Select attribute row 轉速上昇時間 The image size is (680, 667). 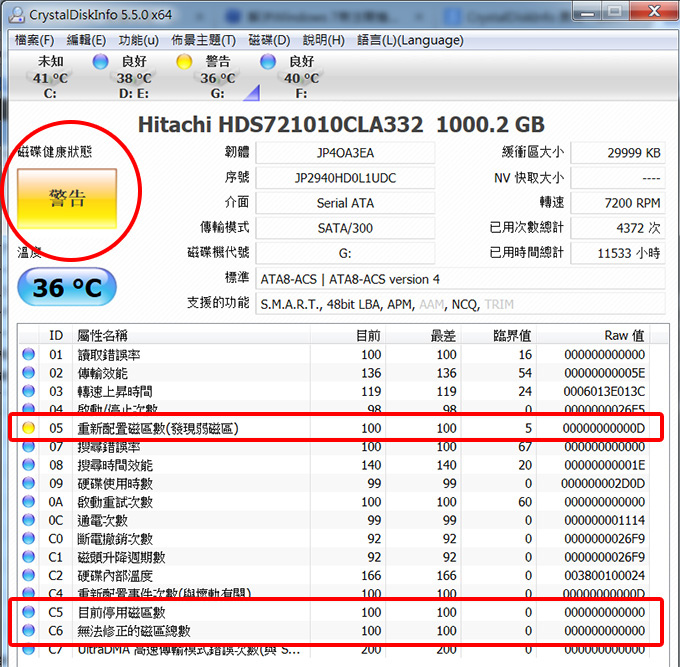334,391
